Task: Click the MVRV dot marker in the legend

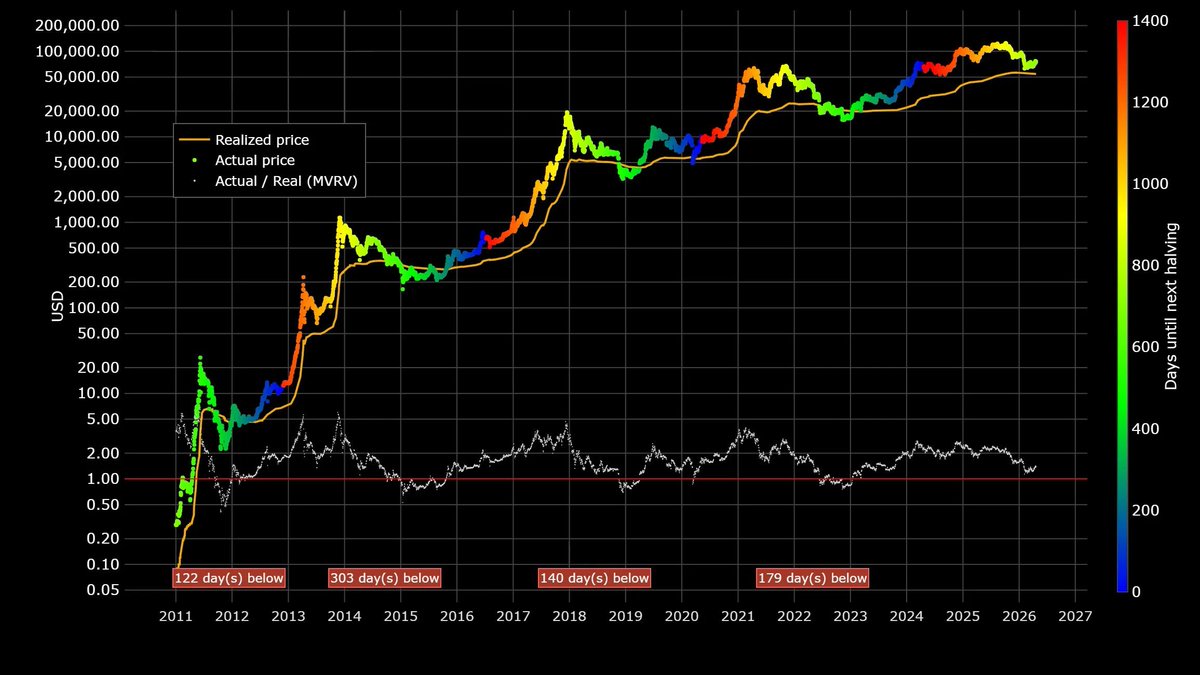Action: pyautogui.click(x=193, y=182)
